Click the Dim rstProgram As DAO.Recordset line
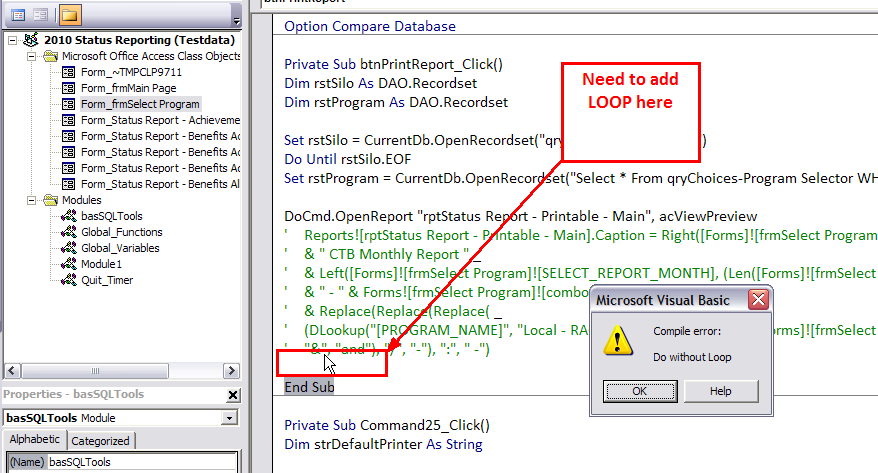The width and height of the screenshot is (878, 473). [396, 102]
